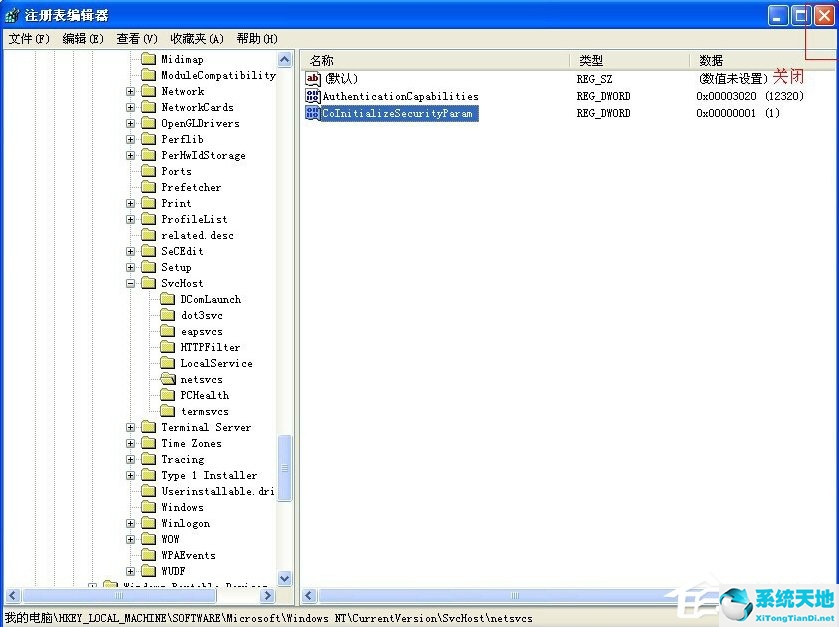
Task: Sort by the 类型 column header
Action: 629,60
